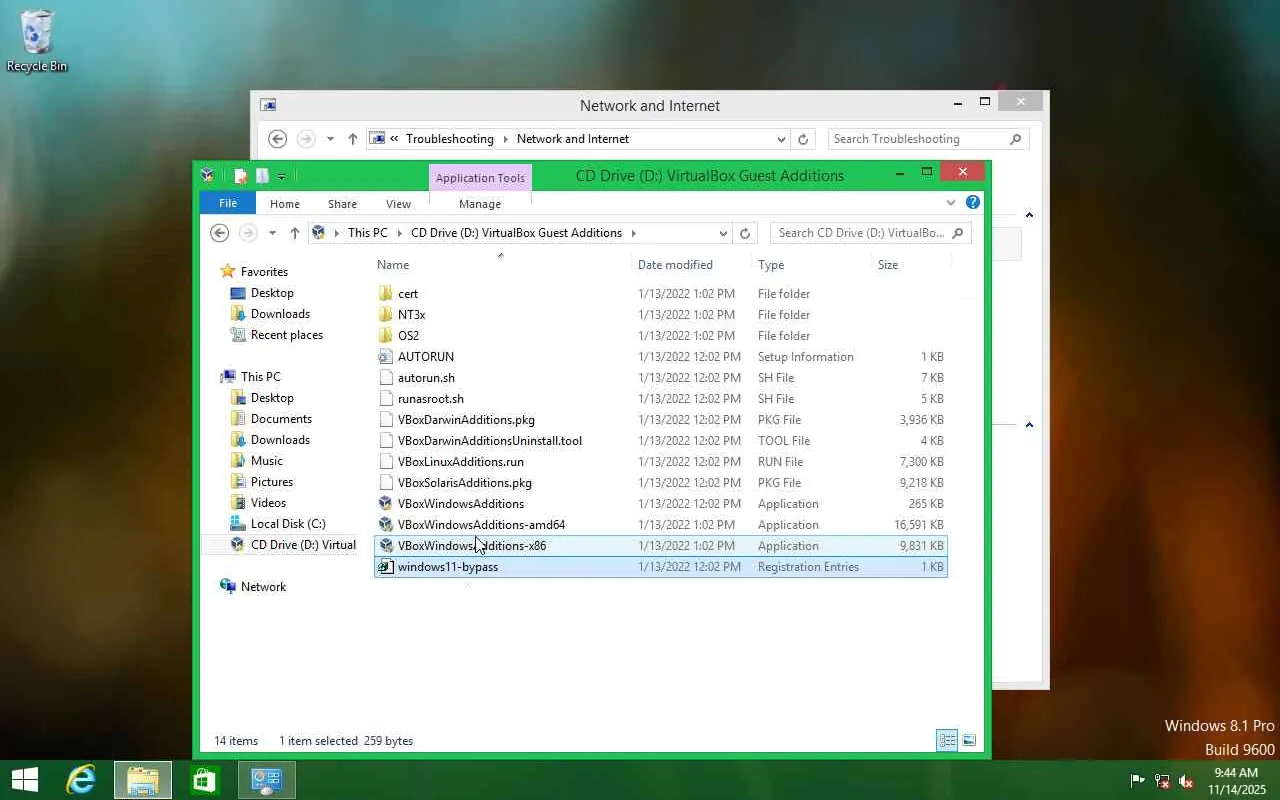Open the Windows Start button
Viewport: 1280px width, 800px height.
coord(25,780)
